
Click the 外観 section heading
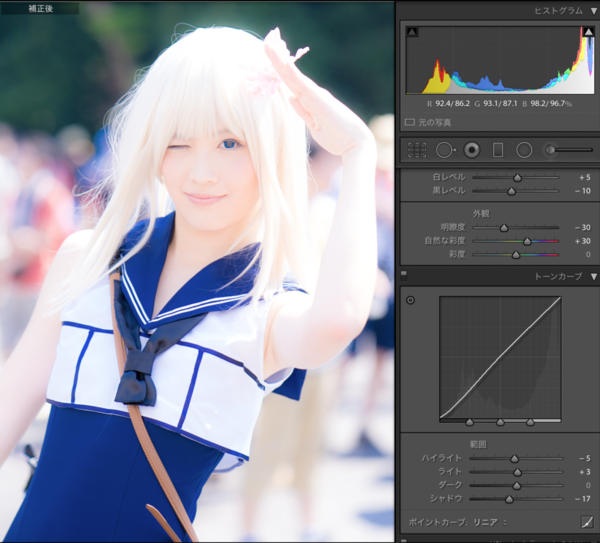pos(481,214)
